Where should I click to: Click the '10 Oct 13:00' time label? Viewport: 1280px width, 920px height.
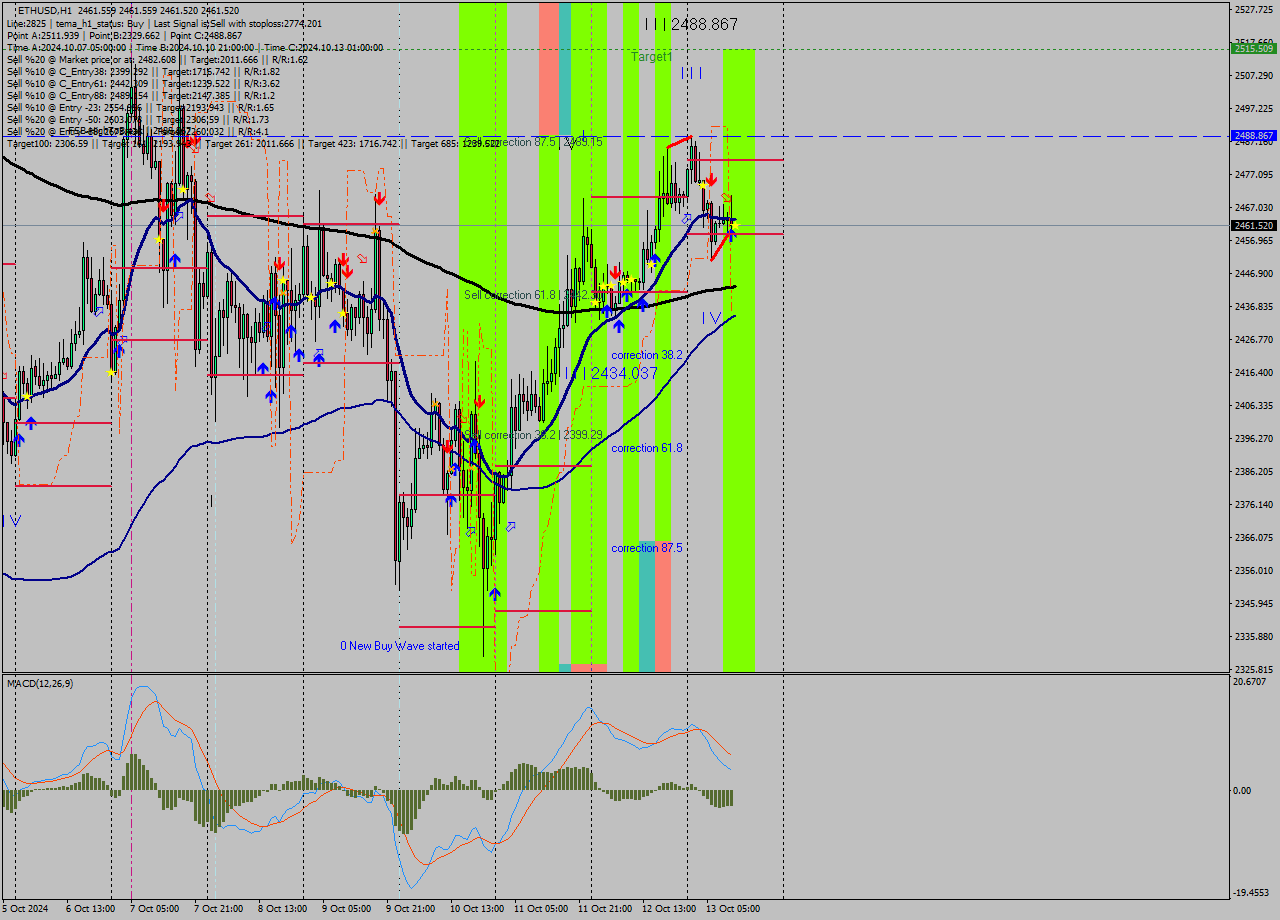point(476,909)
